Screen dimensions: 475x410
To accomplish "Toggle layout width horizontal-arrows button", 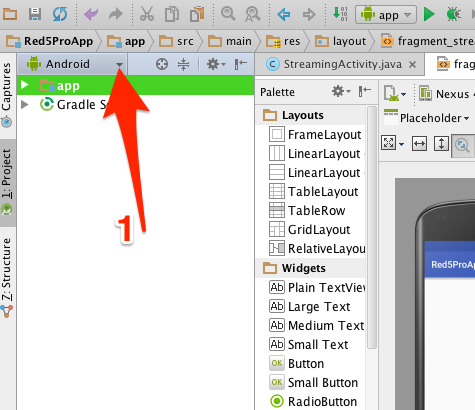I will point(419,144).
